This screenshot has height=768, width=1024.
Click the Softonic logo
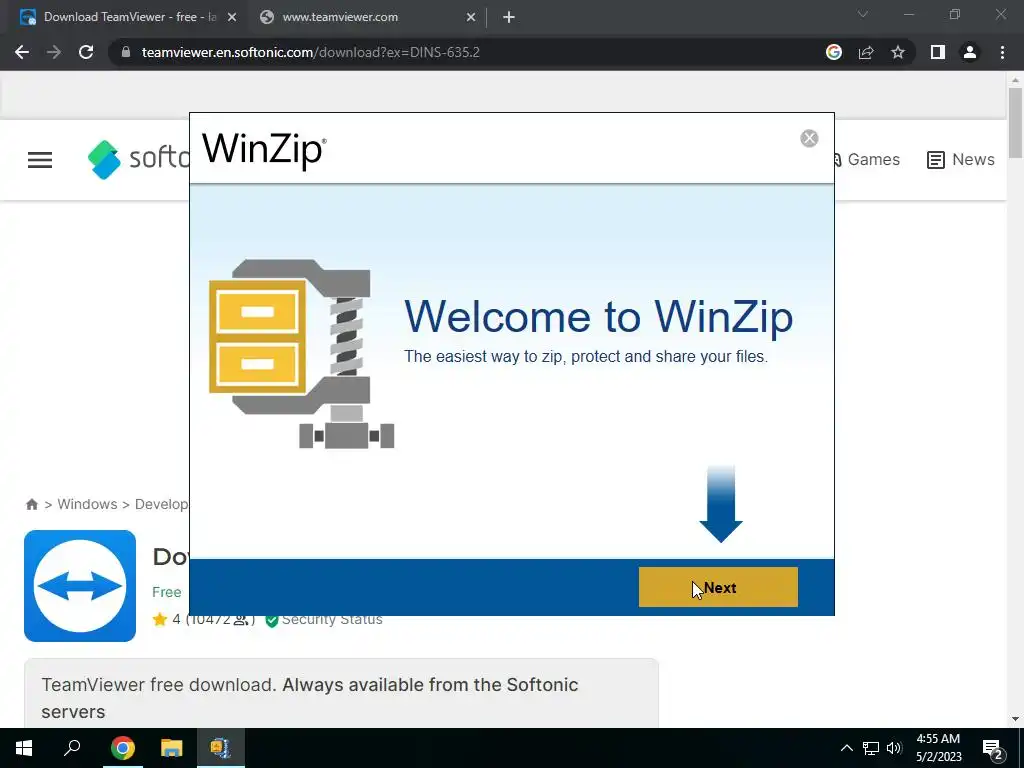(x=138, y=159)
